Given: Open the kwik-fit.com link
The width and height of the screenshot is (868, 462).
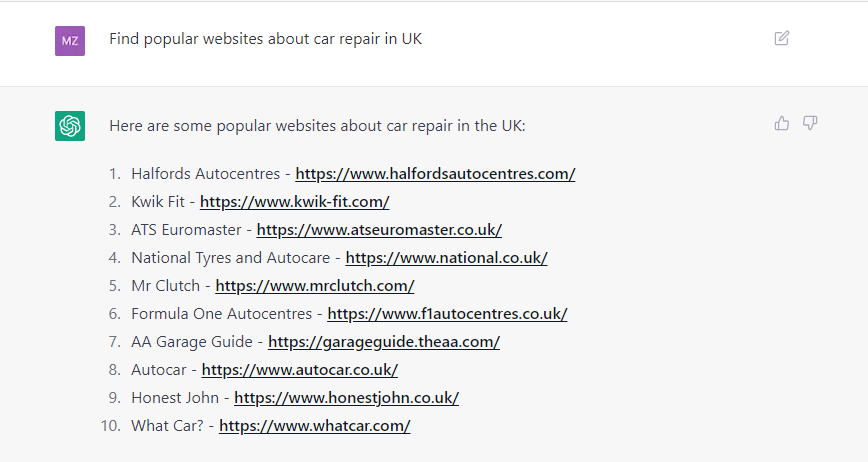Looking at the screenshot, I should pos(294,202).
